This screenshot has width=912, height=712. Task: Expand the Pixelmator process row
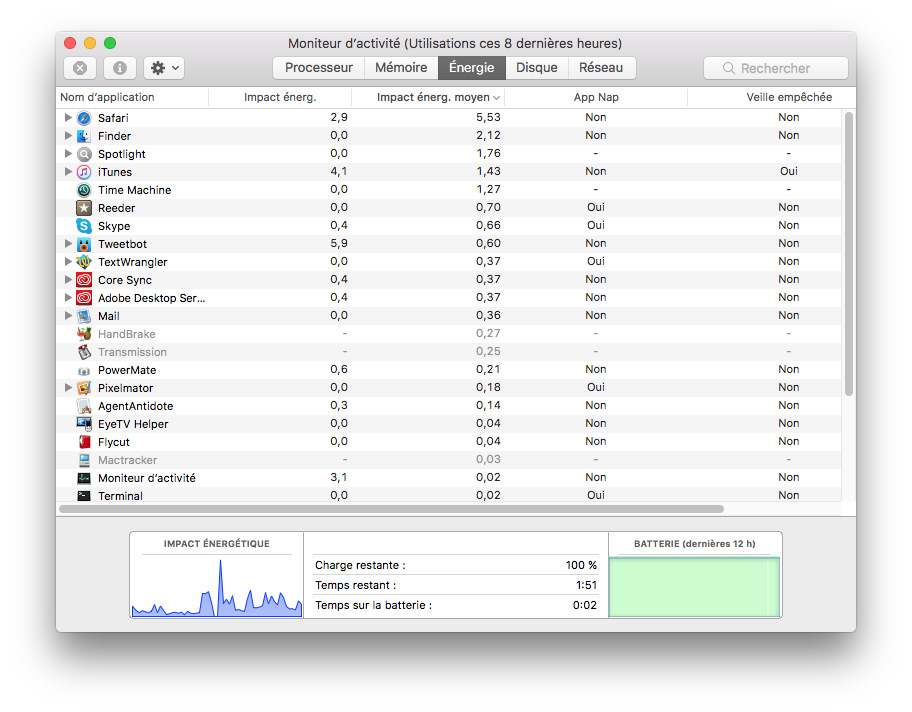(68, 388)
